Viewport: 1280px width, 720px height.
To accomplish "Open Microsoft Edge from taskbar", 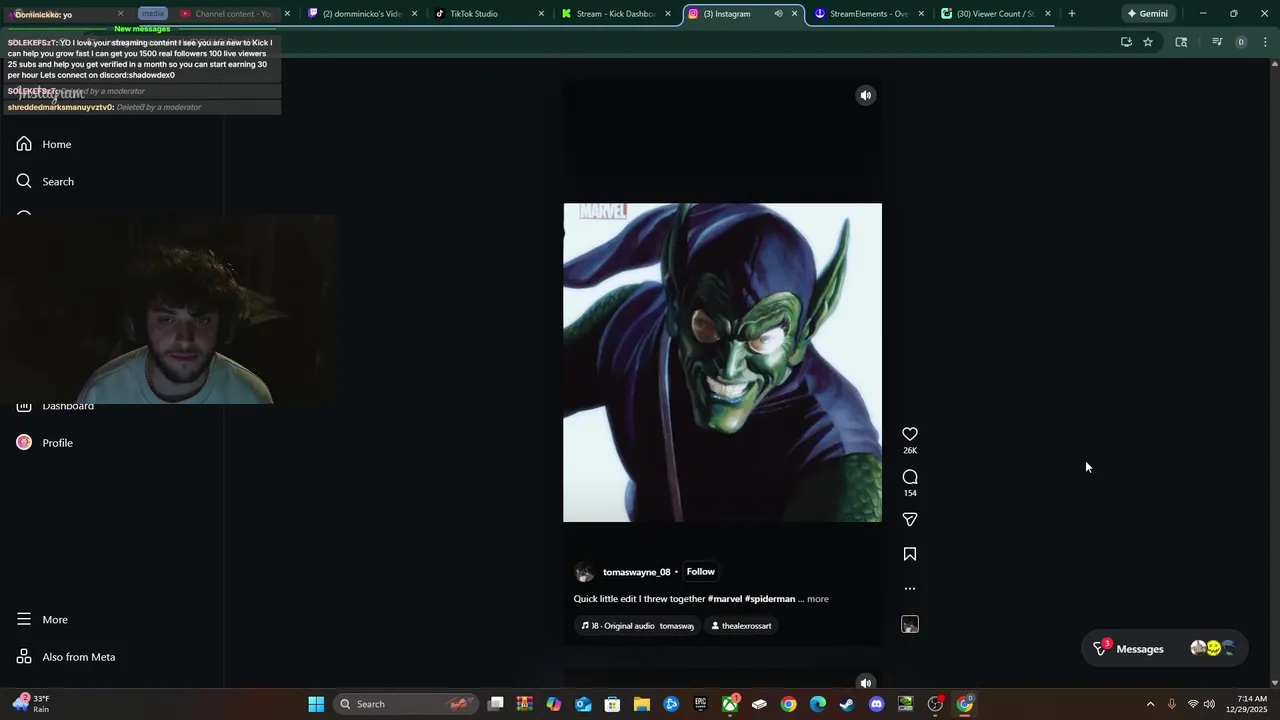I will tap(818, 704).
